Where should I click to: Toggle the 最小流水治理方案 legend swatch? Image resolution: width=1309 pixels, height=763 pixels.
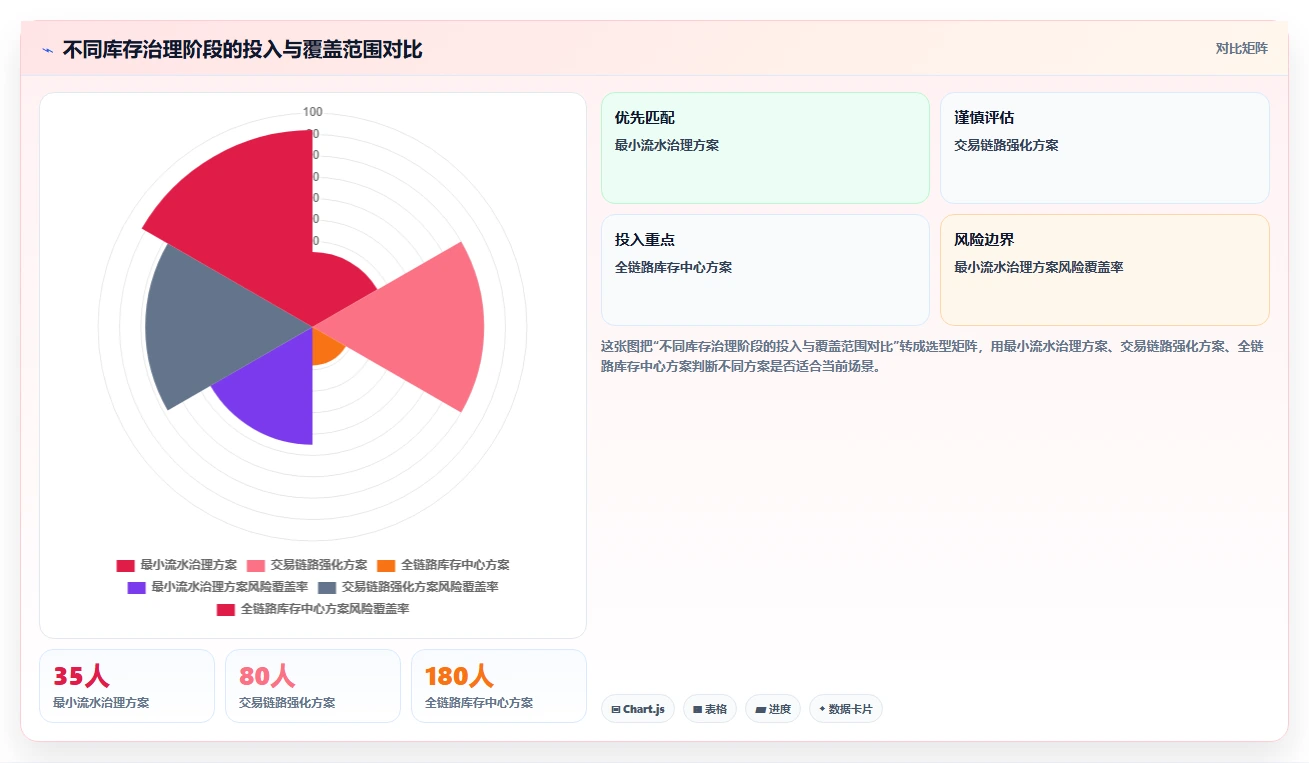click(125, 566)
